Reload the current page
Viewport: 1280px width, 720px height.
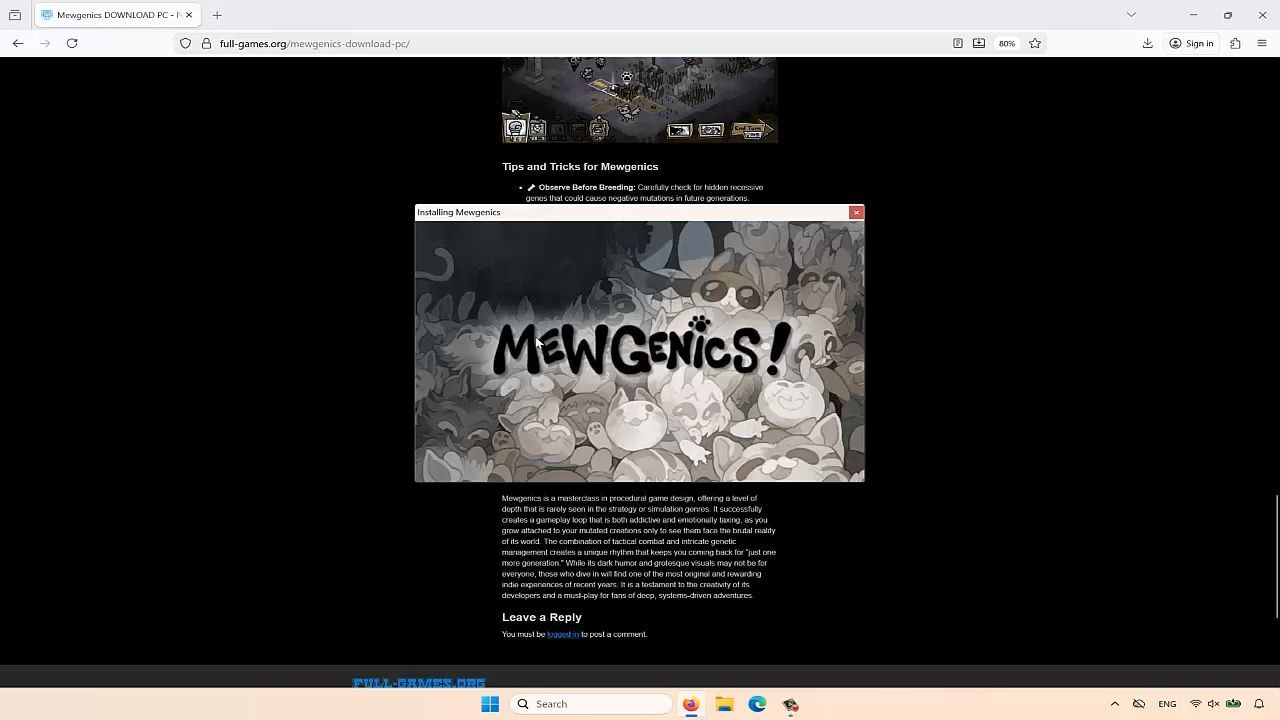click(72, 43)
